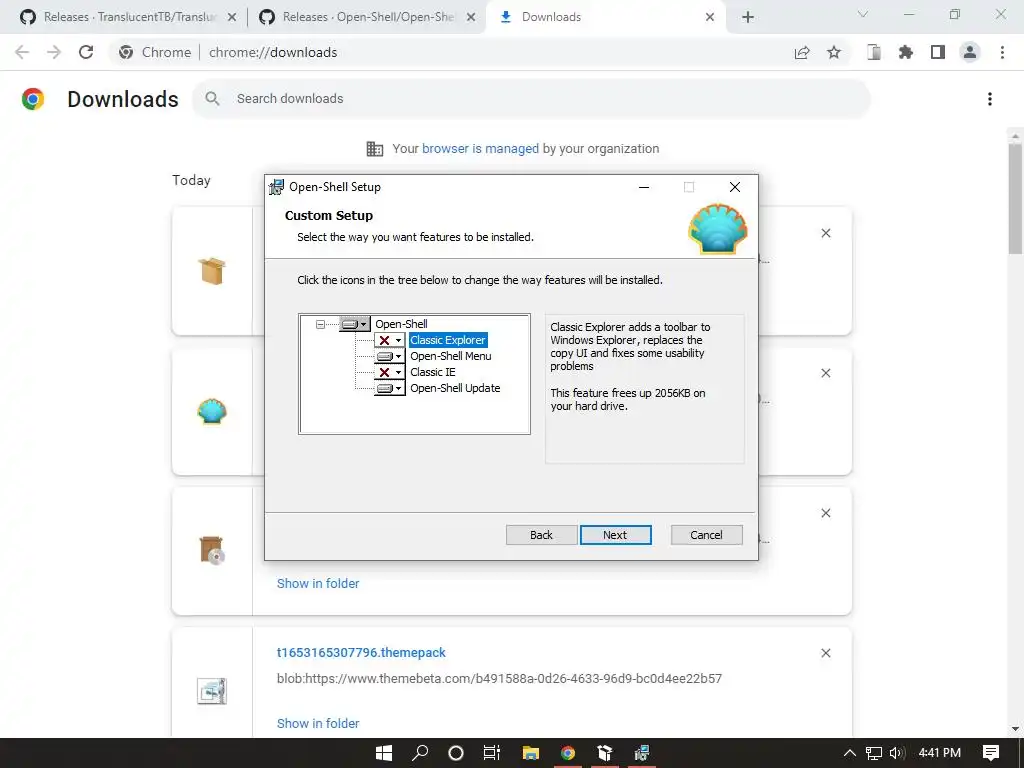1024x768 pixels.
Task: Go Back in Open-Shell Setup
Action: (541, 535)
